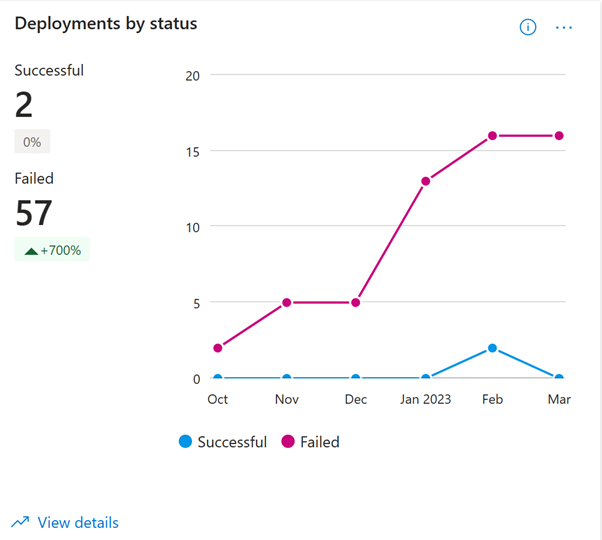
Task: Select the Failed data point for Oct
Action: [218, 348]
